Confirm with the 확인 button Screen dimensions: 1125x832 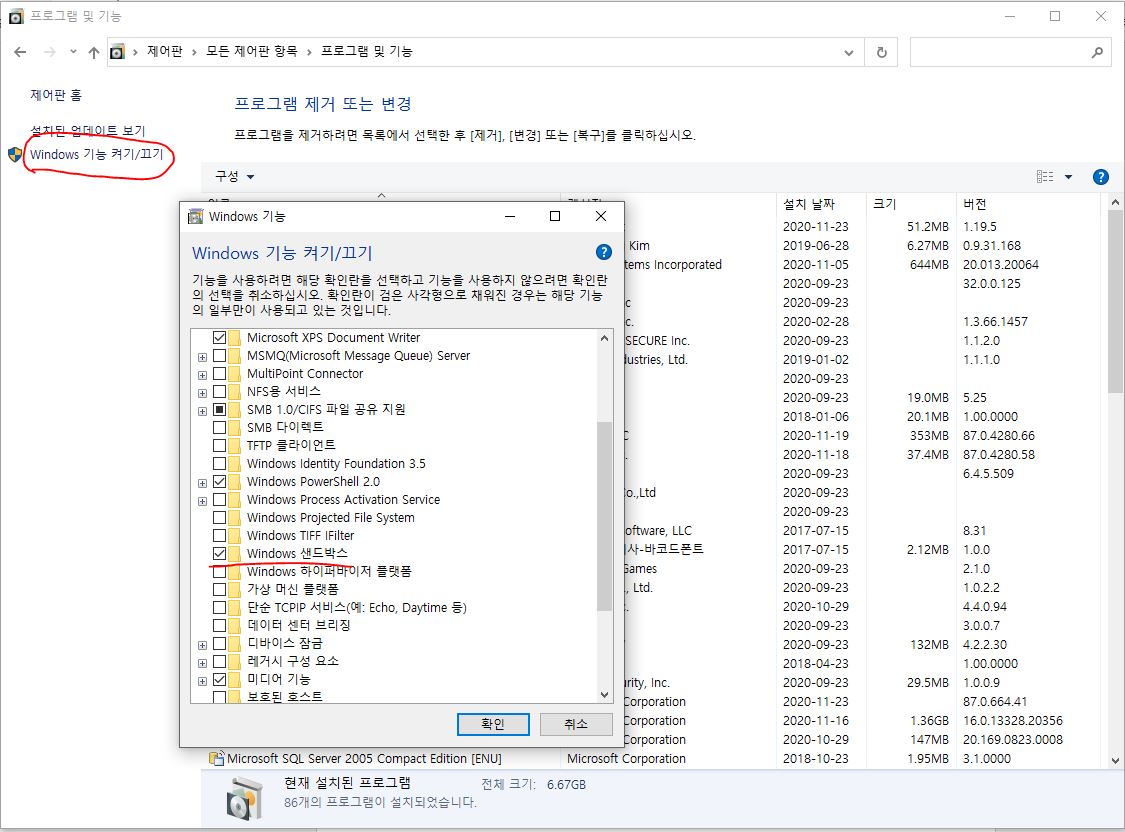point(493,724)
